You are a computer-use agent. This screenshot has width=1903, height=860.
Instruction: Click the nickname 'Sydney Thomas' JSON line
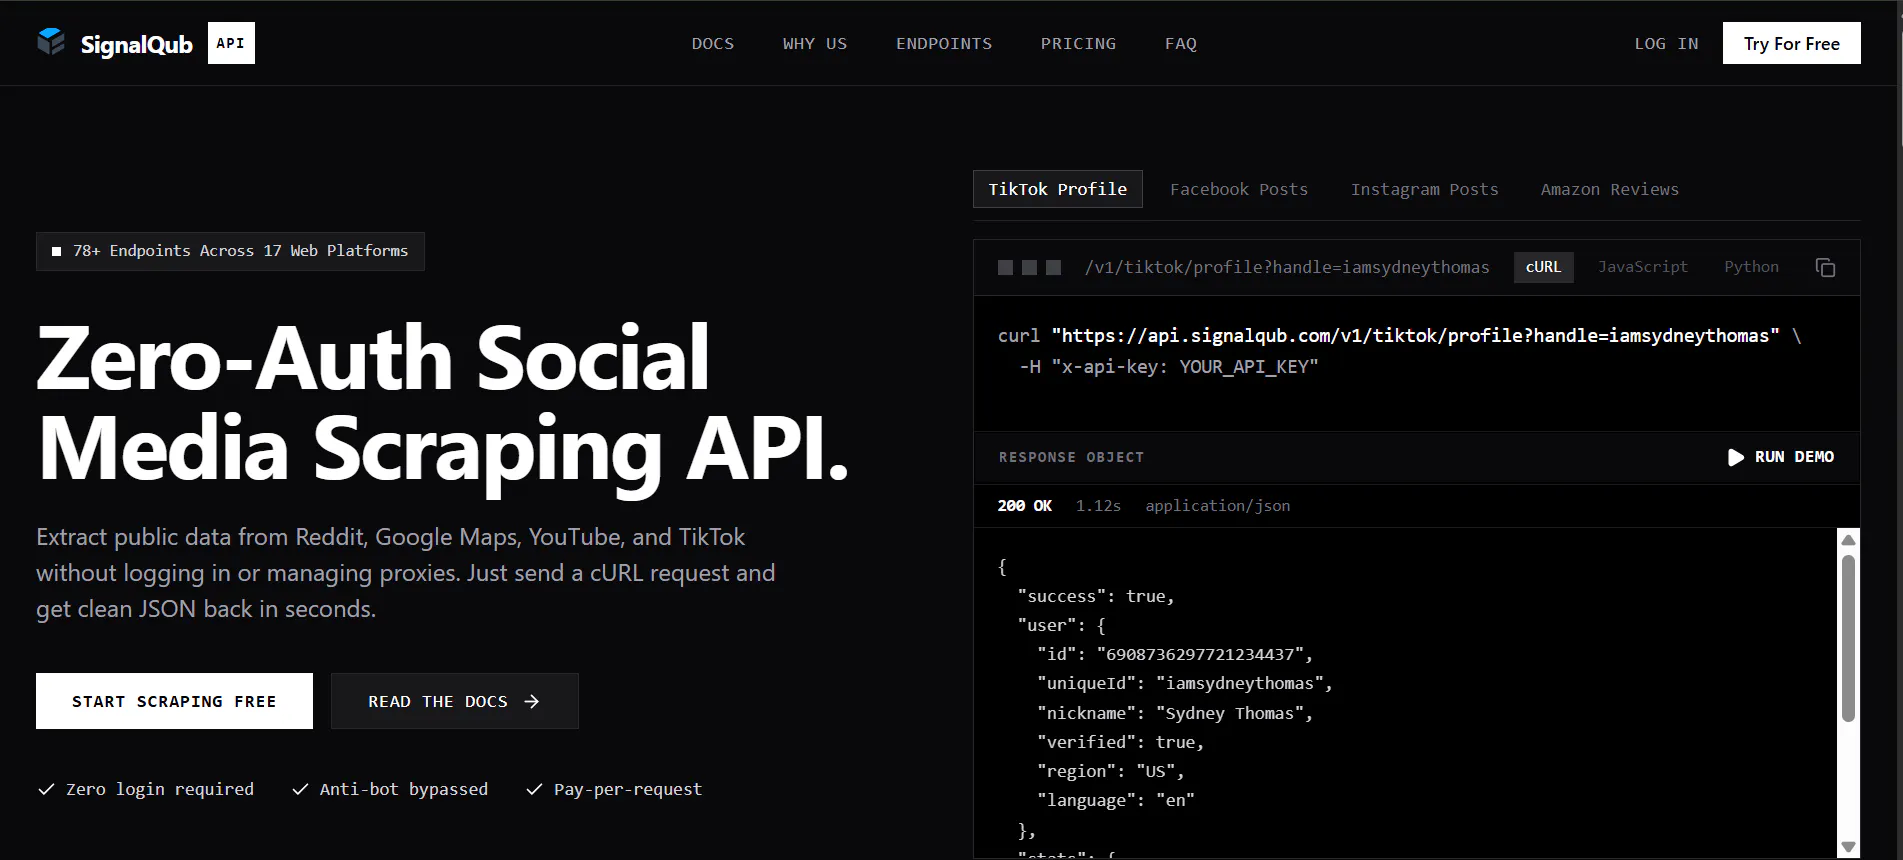(x=1175, y=713)
